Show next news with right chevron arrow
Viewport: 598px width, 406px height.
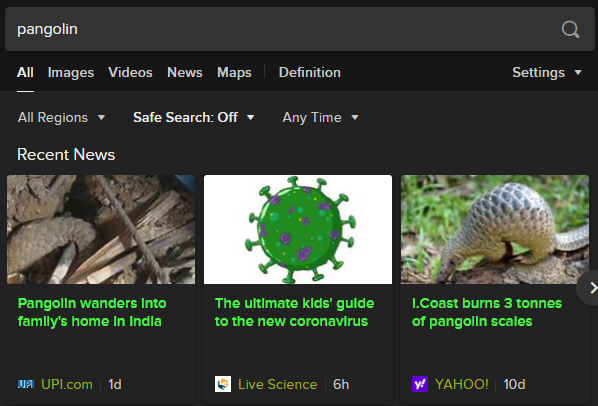point(590,288)
